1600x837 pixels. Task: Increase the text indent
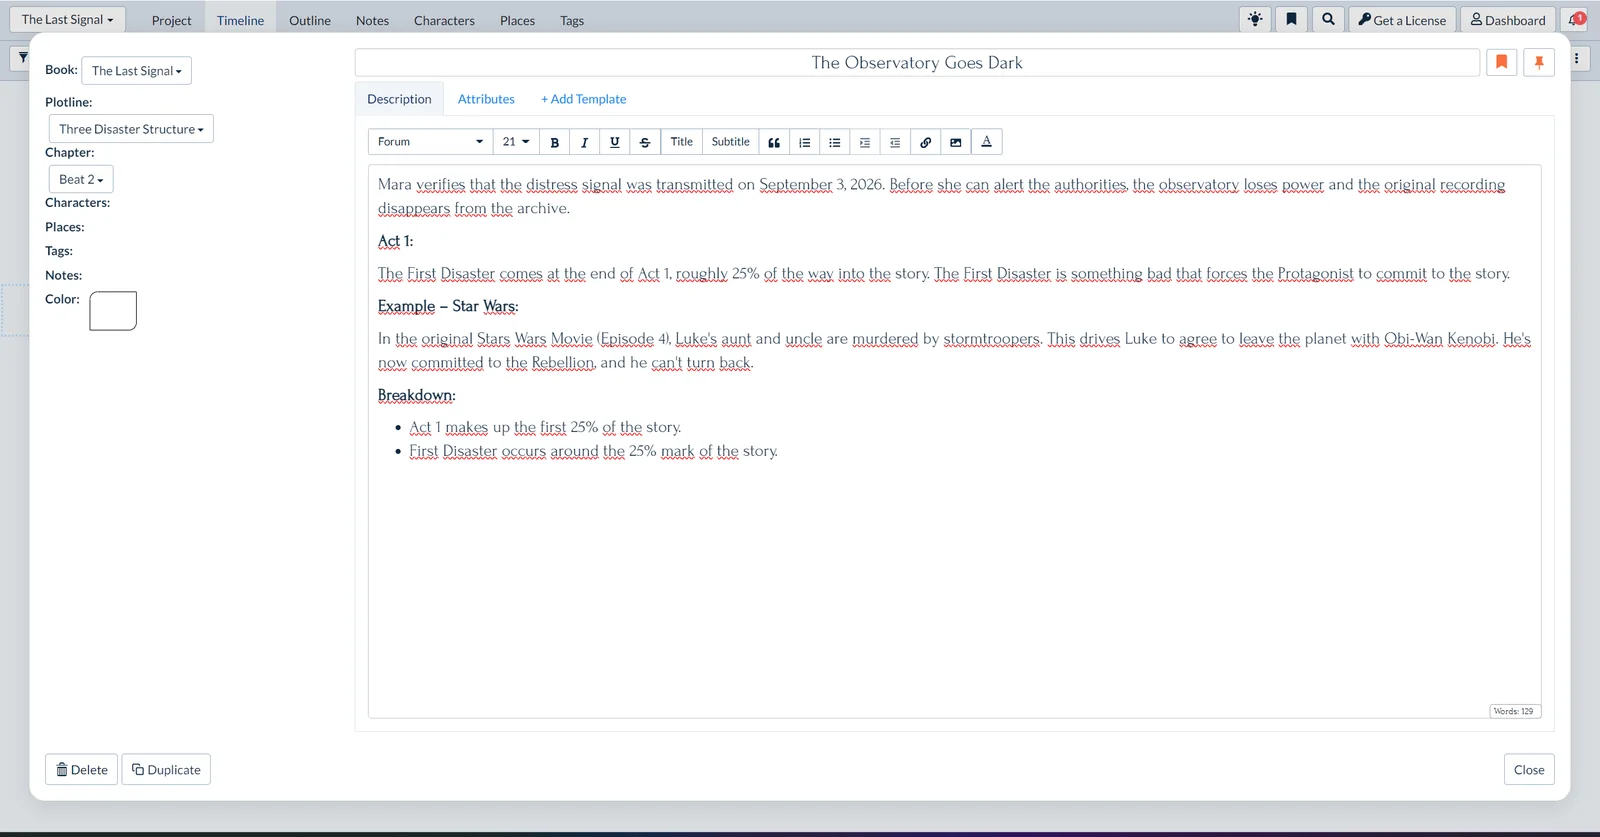865,142
